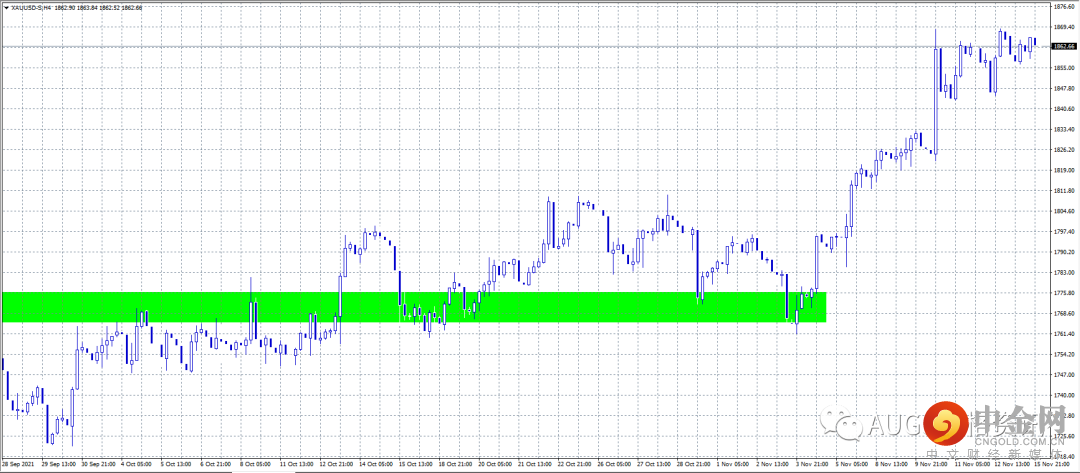Click the 1783.00 price scale label
The width and height of the screenshot is (1080, 473).
point(1063,273)
